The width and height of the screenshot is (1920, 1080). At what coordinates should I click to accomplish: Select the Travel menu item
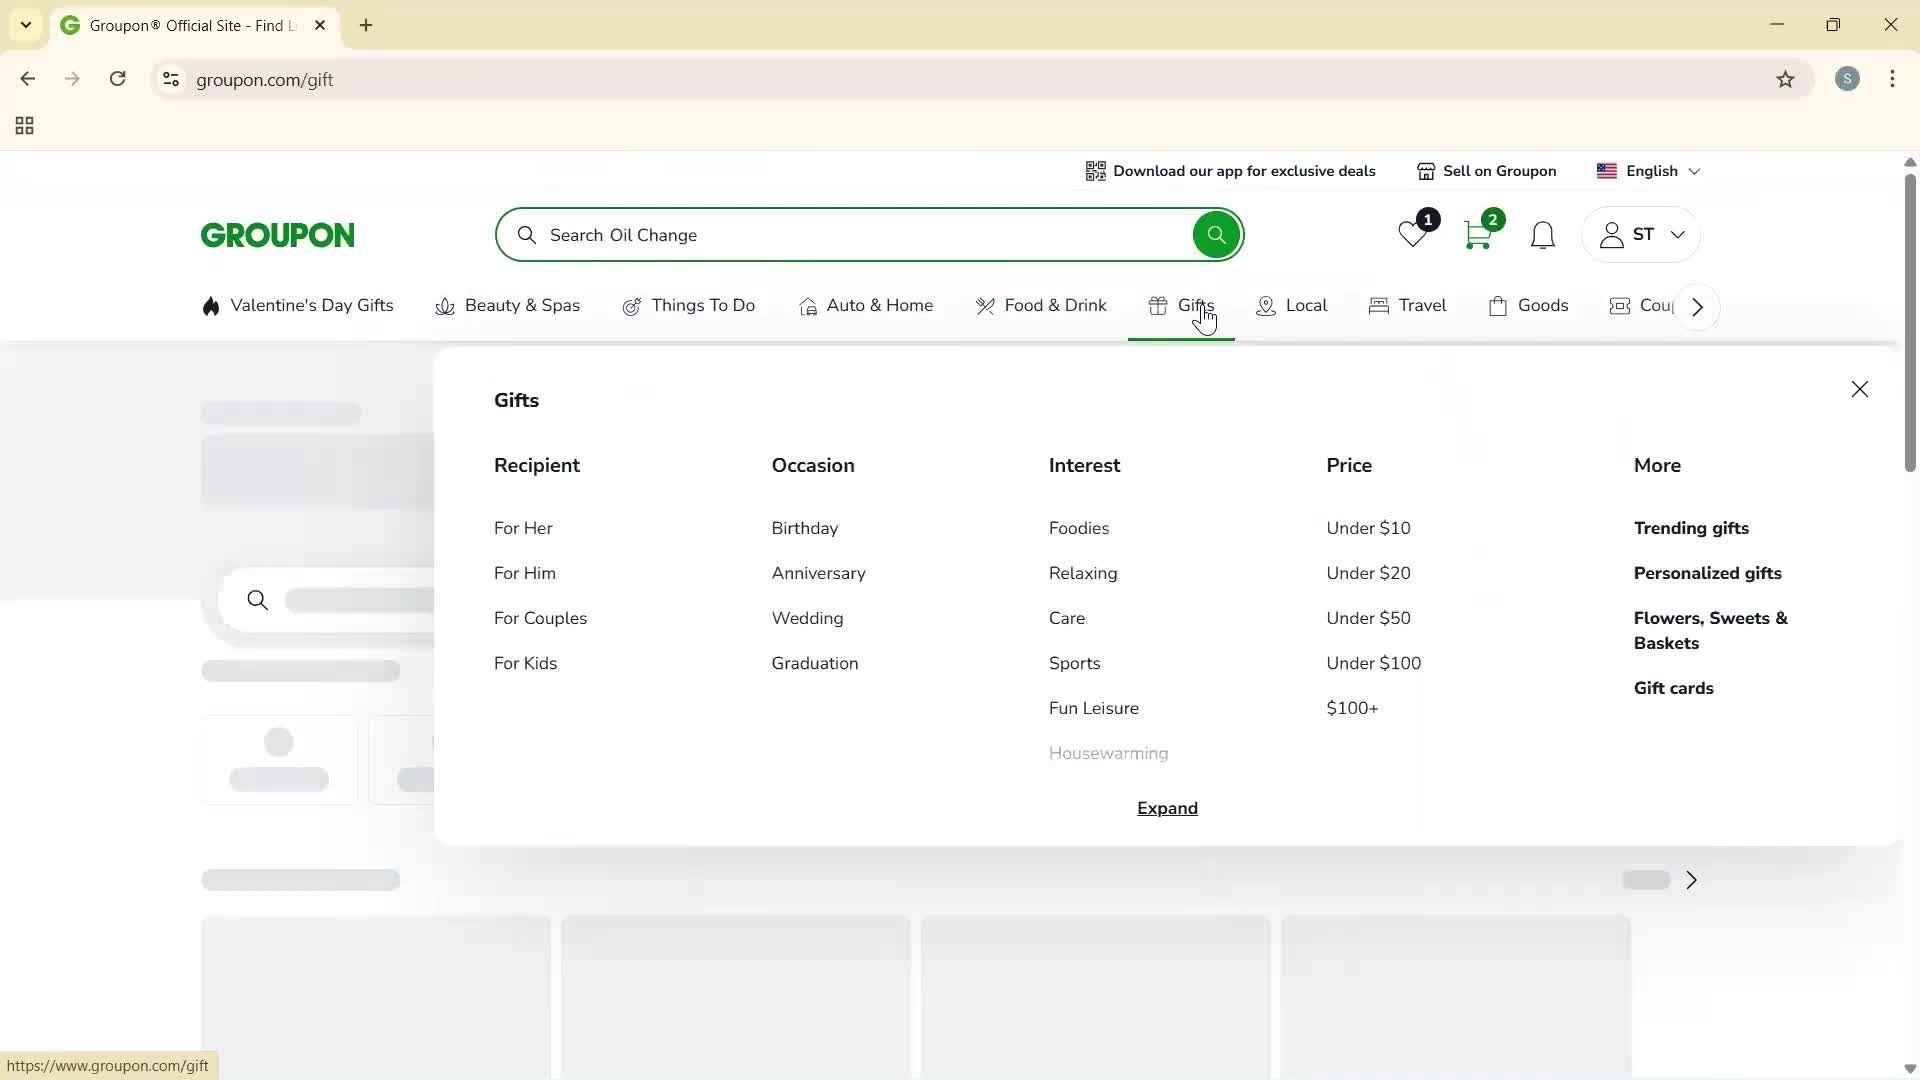click(x=1407, y=306)
